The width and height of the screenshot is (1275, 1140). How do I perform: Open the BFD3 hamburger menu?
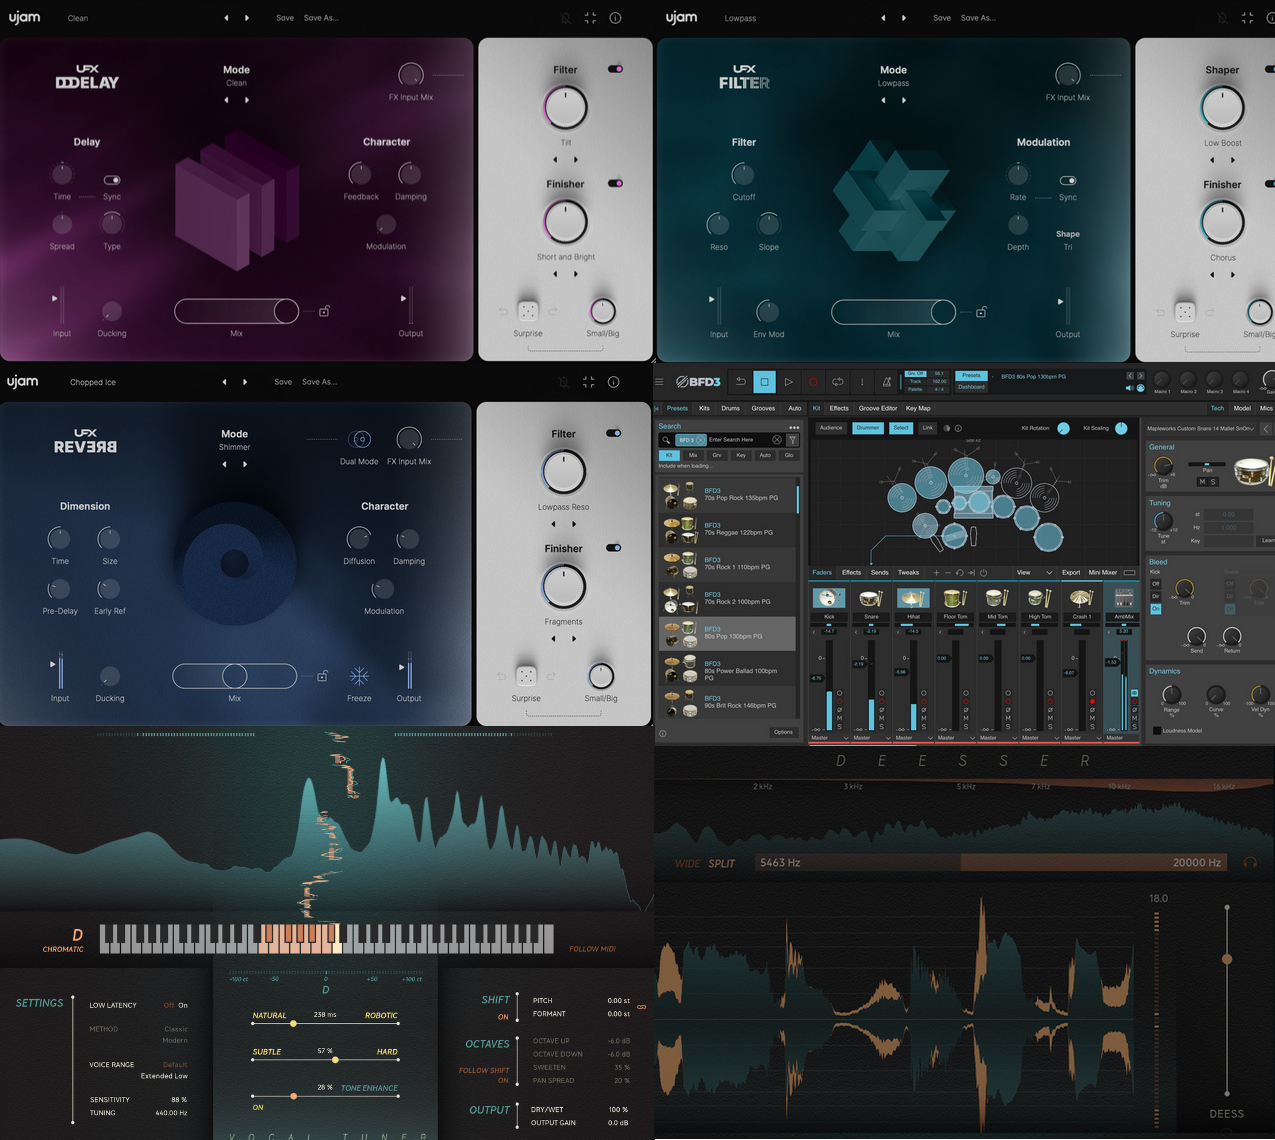click(659, 381)
